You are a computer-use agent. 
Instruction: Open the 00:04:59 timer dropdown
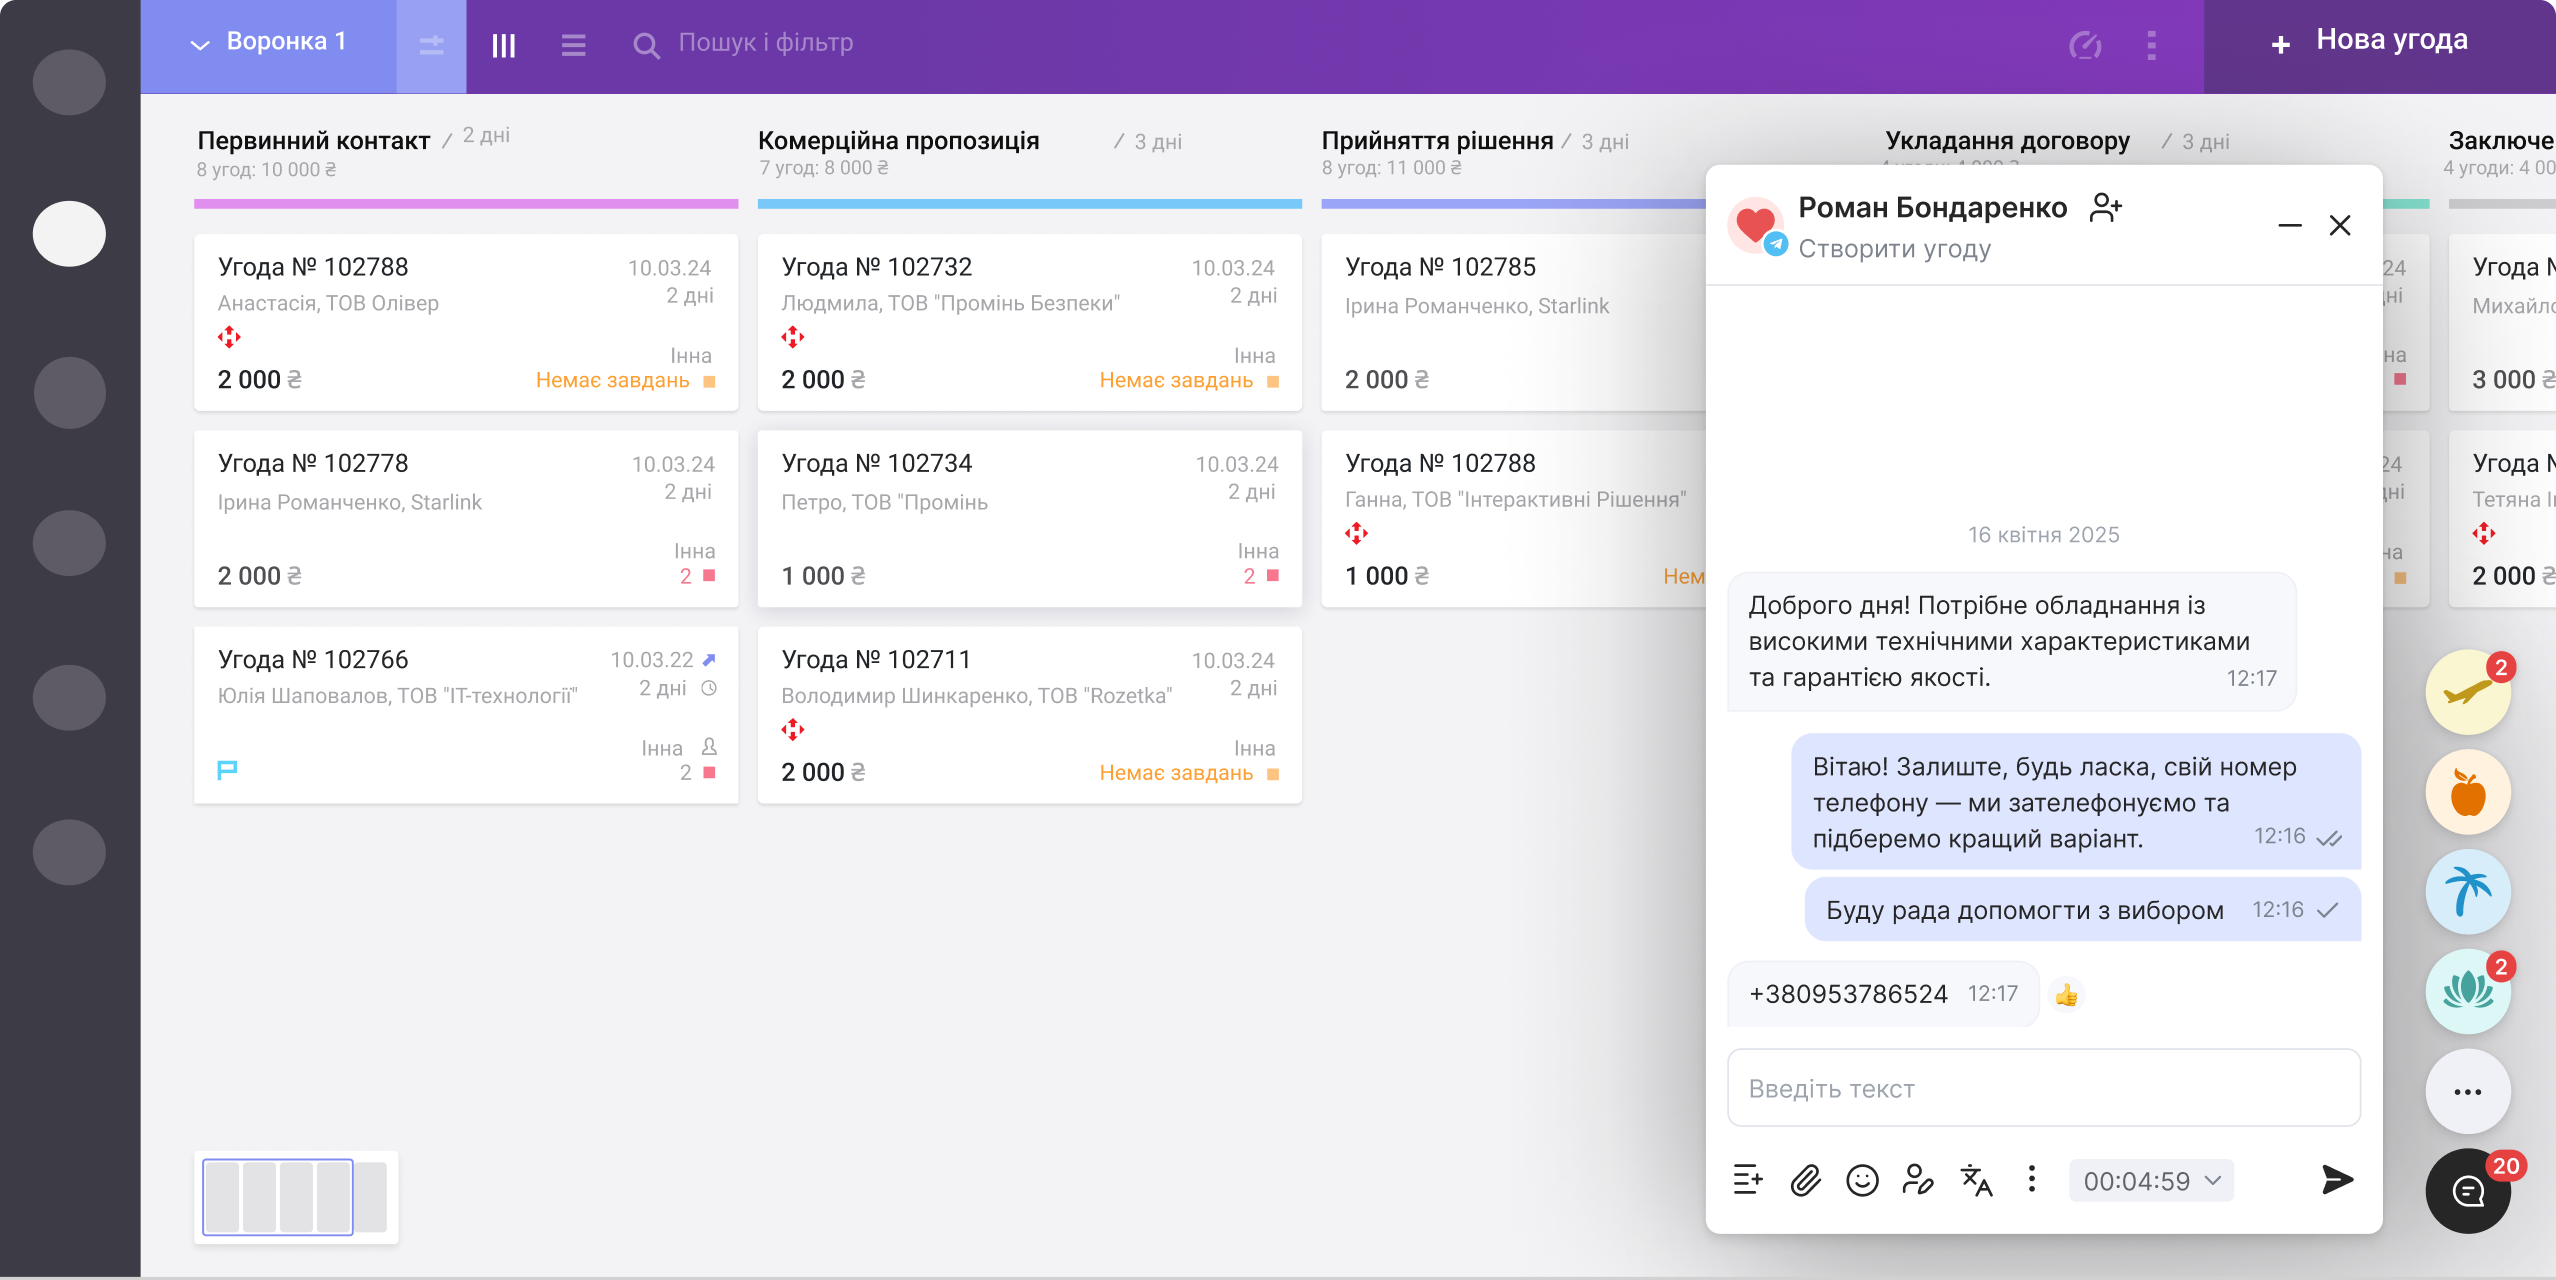(x=2151, y=1181)
